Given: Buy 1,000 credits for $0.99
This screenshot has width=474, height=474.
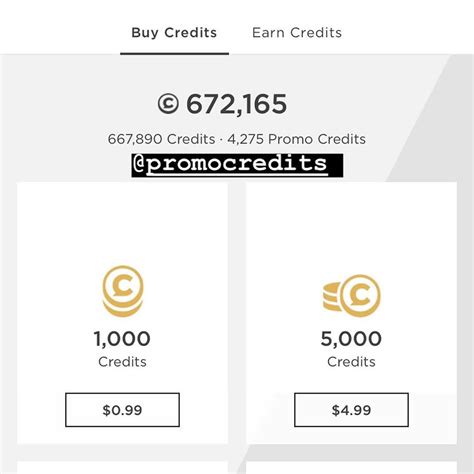Looking at the screenshot, I should pyautogui.click(x=122, y=410).
